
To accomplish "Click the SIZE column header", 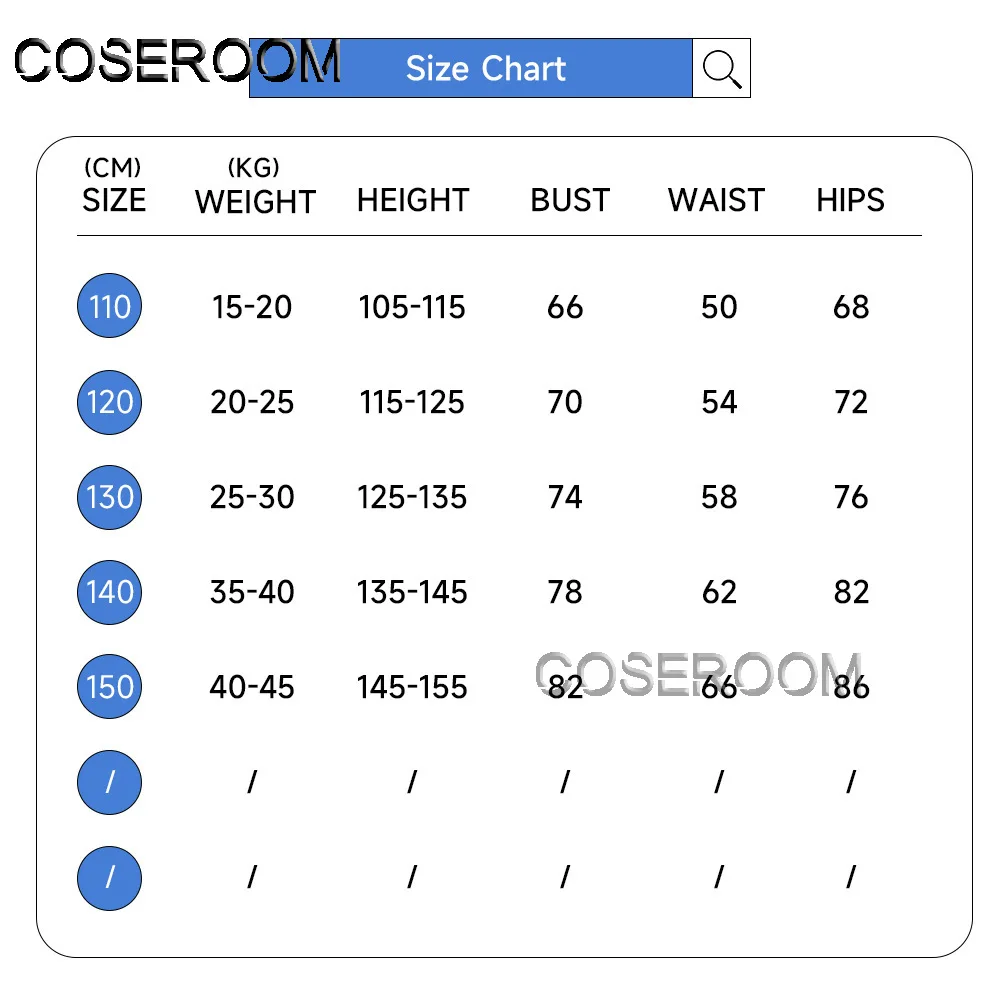I will (x=114, y=200).
